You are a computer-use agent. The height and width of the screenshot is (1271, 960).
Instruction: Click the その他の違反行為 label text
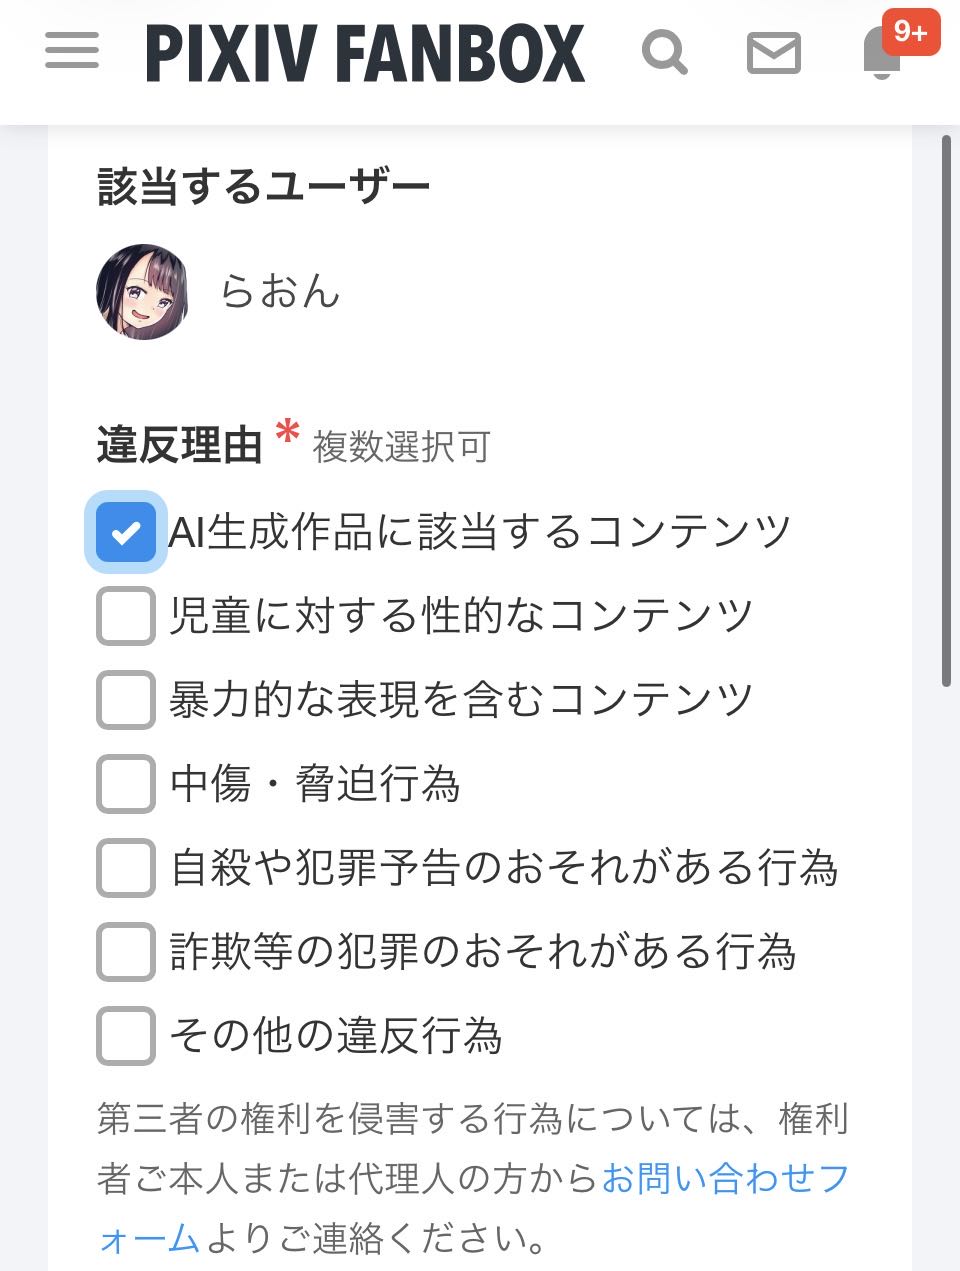point(336,1036)
